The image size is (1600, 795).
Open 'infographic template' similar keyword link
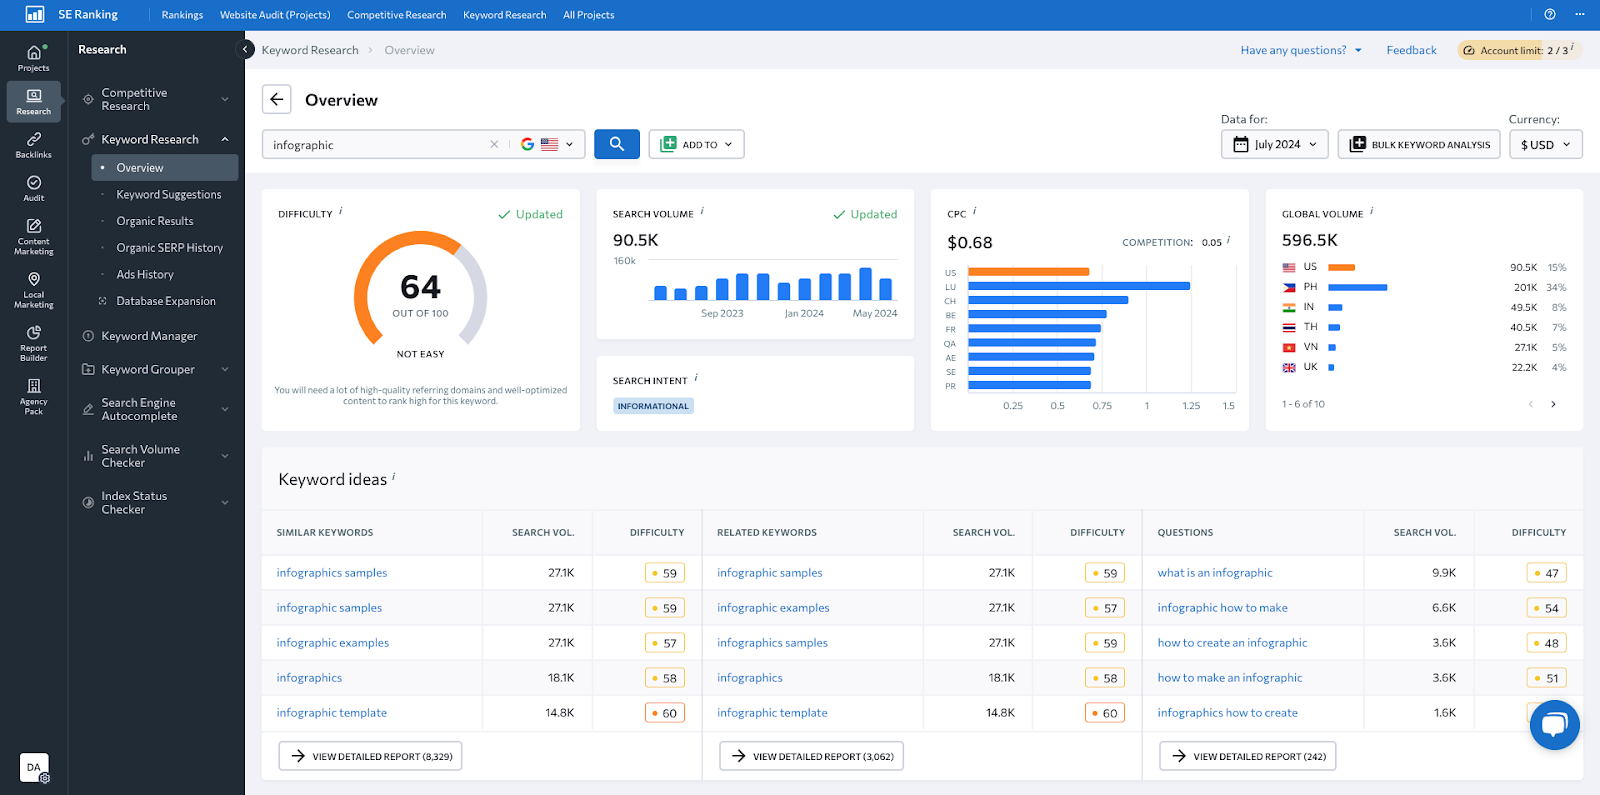[332, 713]
